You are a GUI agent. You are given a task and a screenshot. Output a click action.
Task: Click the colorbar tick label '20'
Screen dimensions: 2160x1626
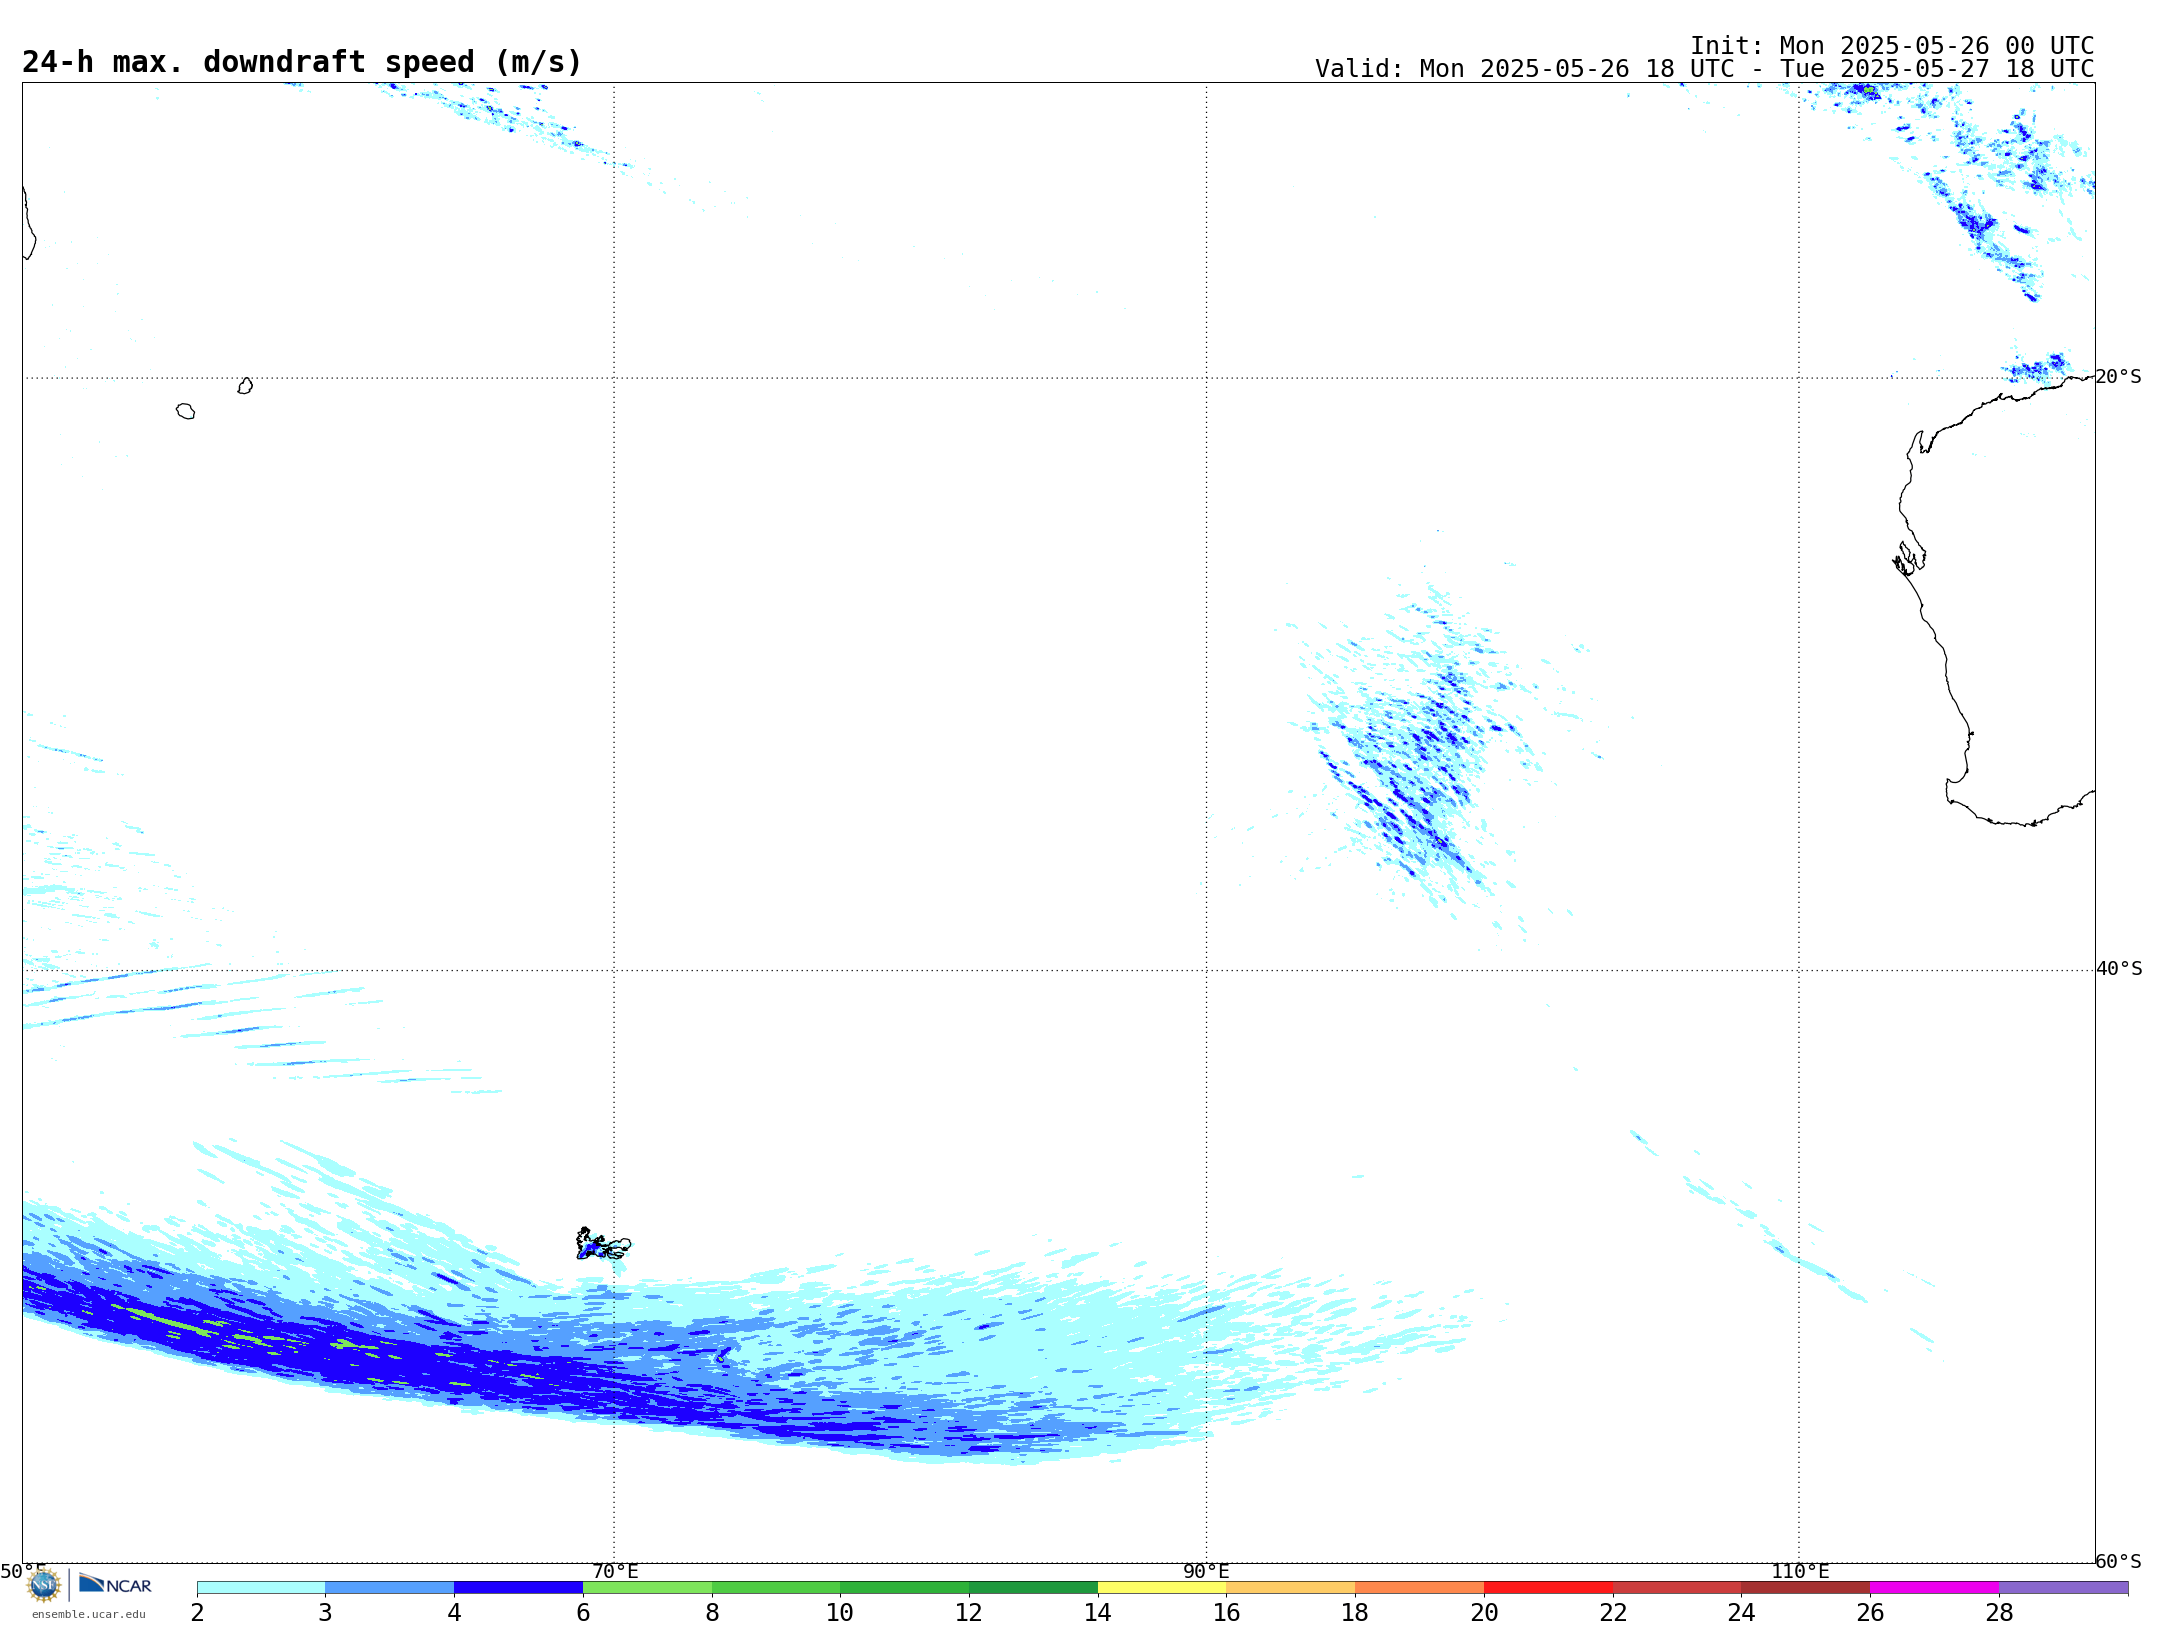1484,1613
